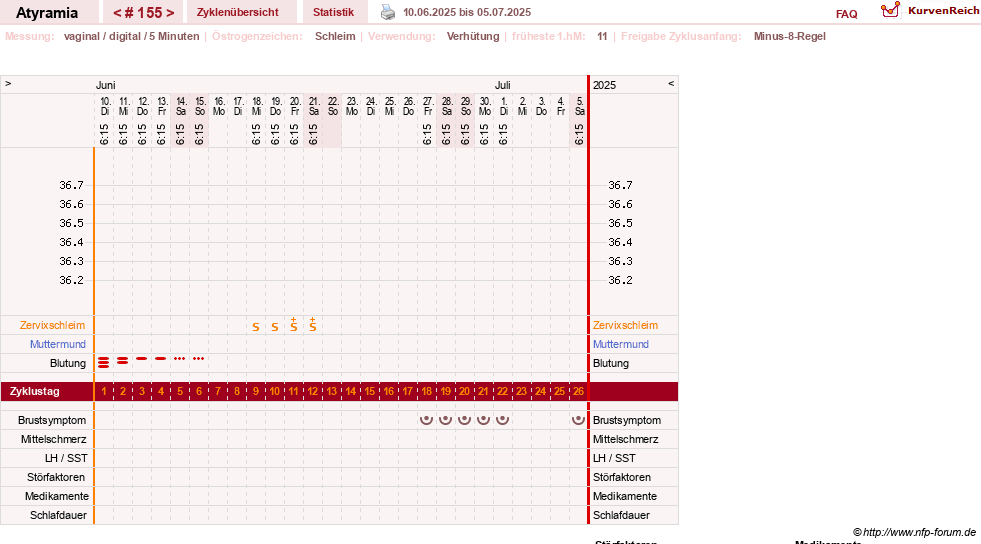Click the 6:15 time under 27. Fr
Image resolution: width=981 pixels, height=544 pixels.
[427, 134]
